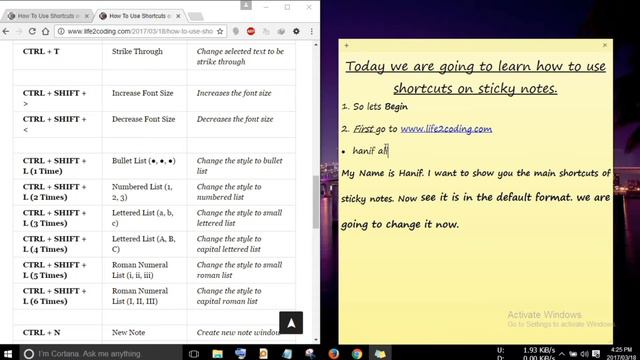Click the 'So lets Begin' line

pos(380,107)
